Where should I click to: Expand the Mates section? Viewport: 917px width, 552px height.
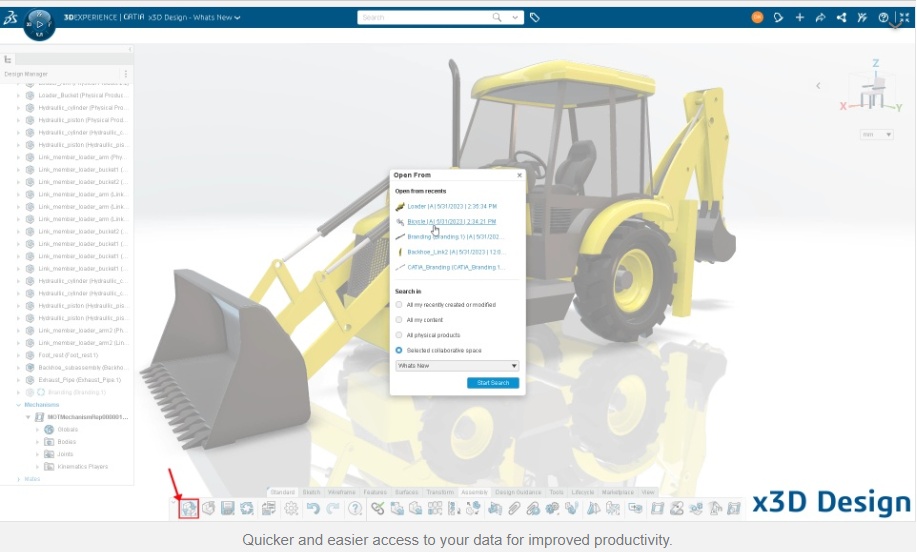18,479
